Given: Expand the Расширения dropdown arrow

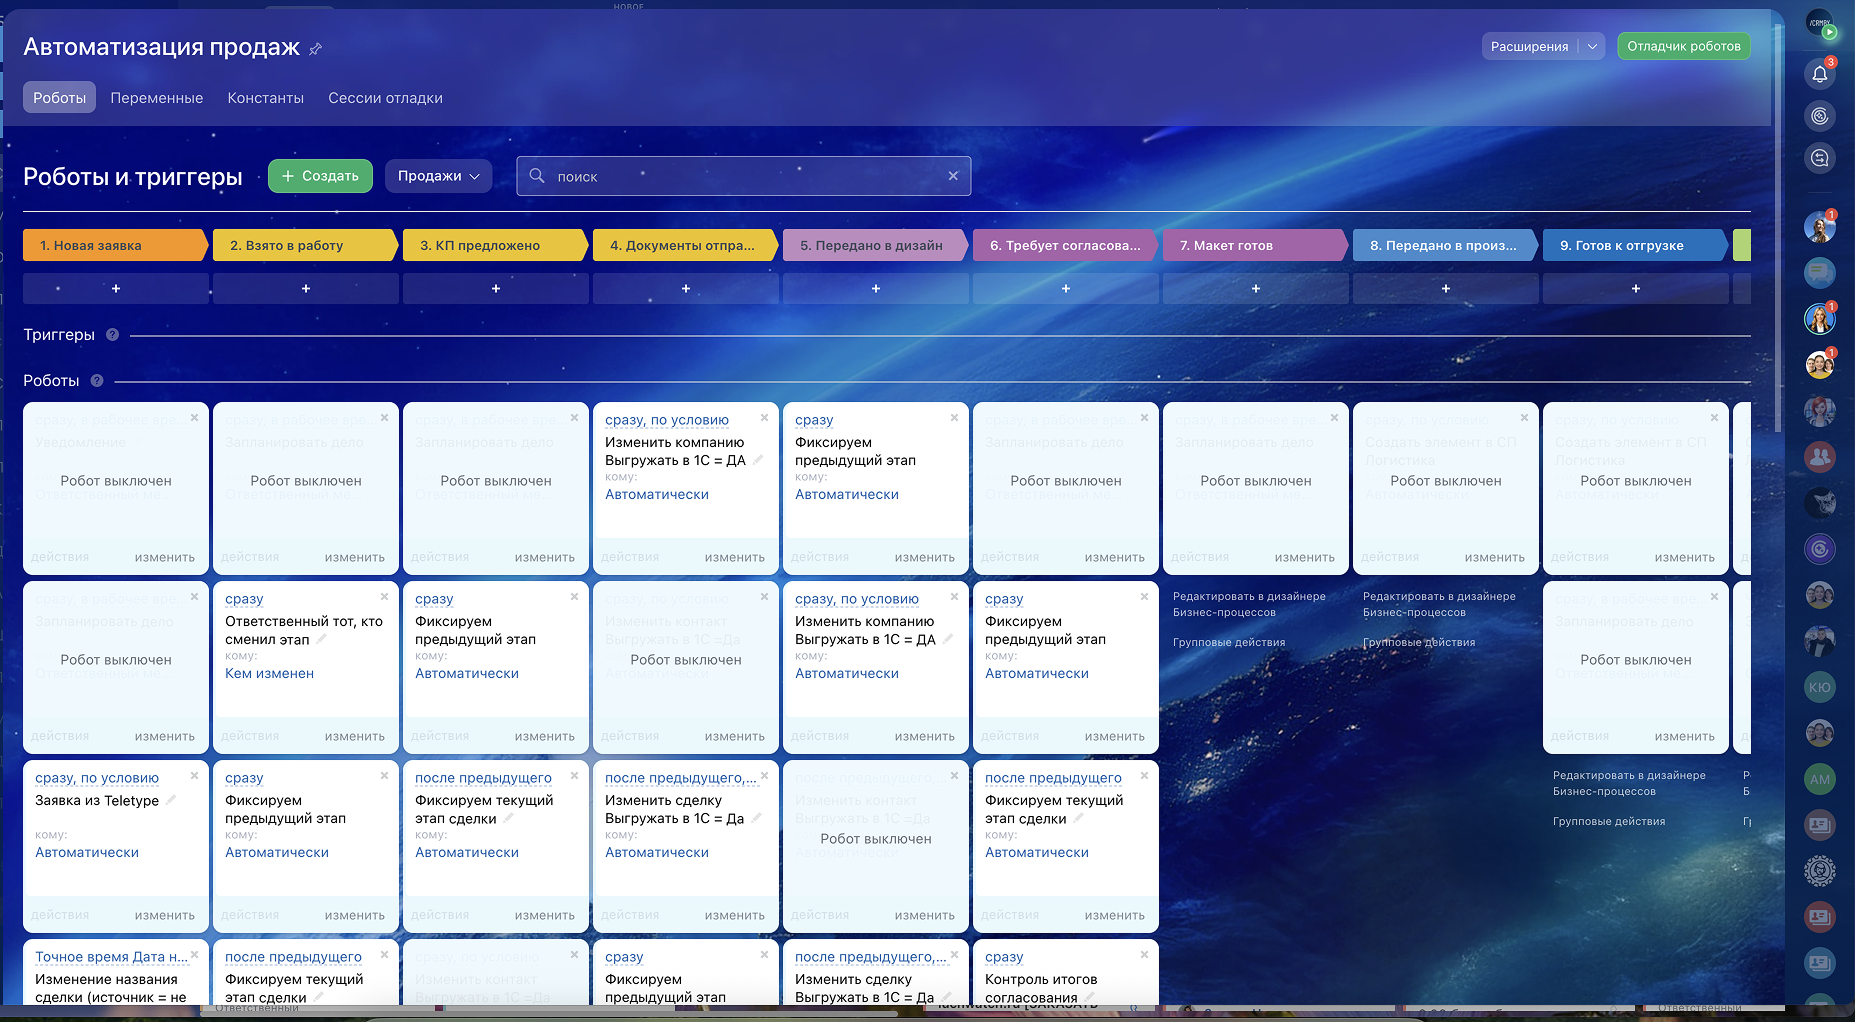Looking at the screenshot, I should click(x=1592, y=46).
